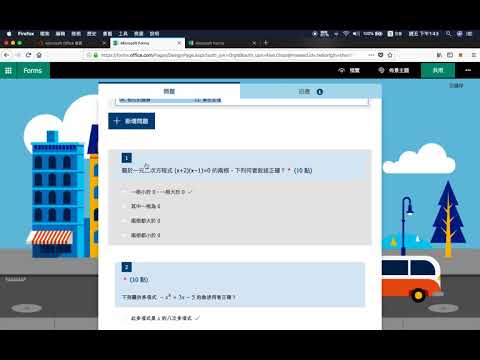Screen dimensions: 480x360
Task: Open the 編輯 menu in the menu bar
Action: 60,34
